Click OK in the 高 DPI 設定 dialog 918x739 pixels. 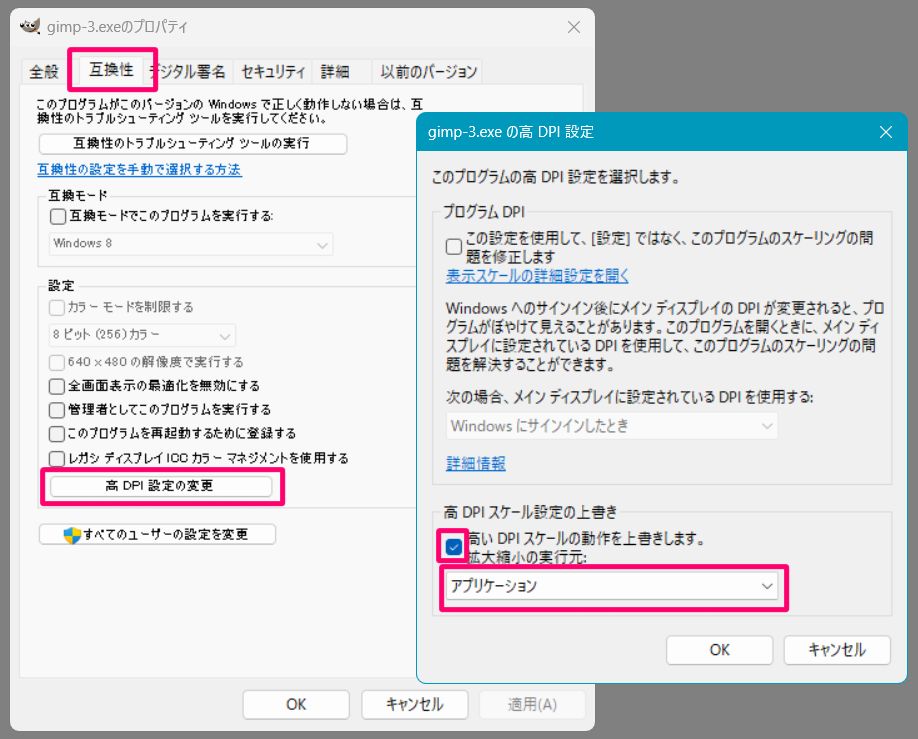click(x=720, y=650)
